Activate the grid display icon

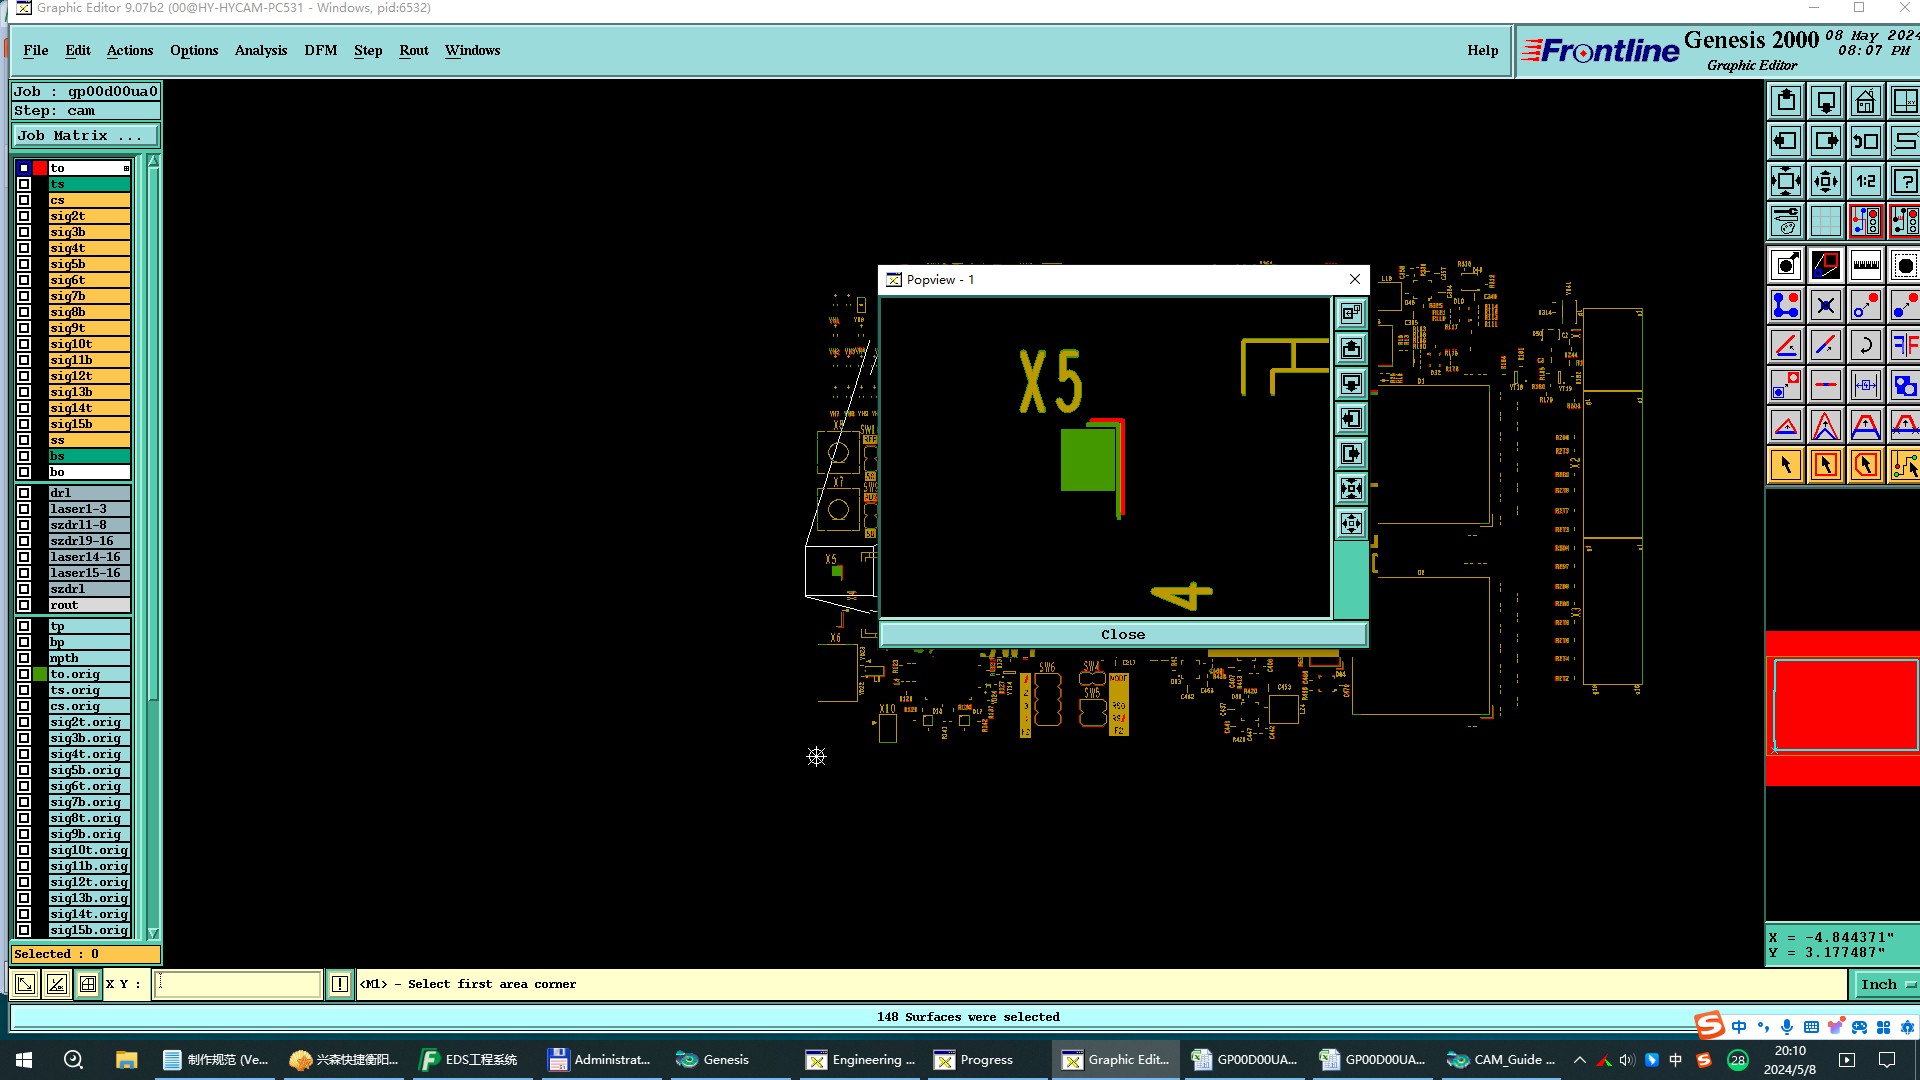(1825, 221)
